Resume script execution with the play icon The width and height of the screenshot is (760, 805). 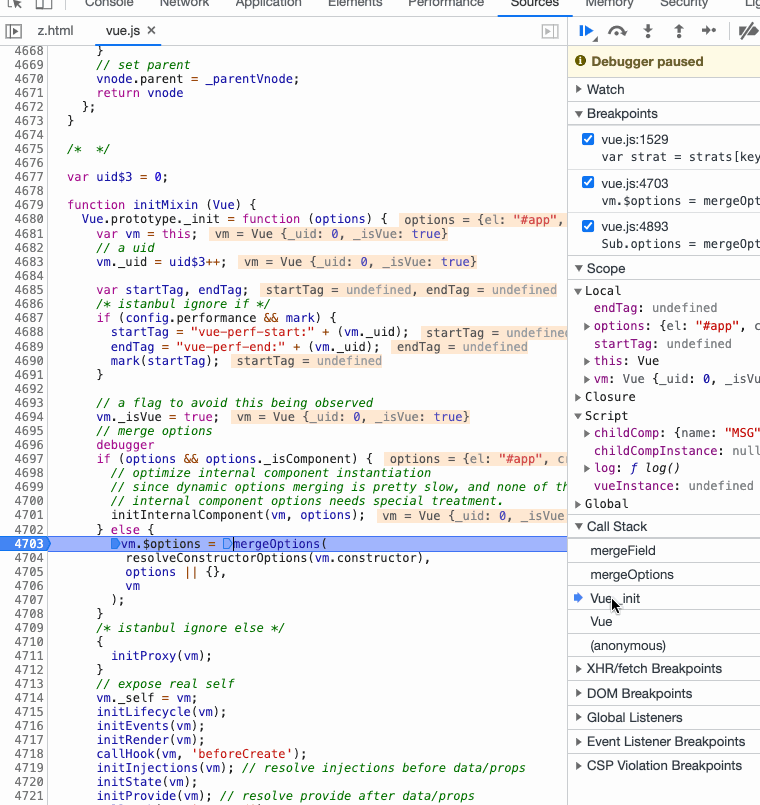click(x=586, y=31)
